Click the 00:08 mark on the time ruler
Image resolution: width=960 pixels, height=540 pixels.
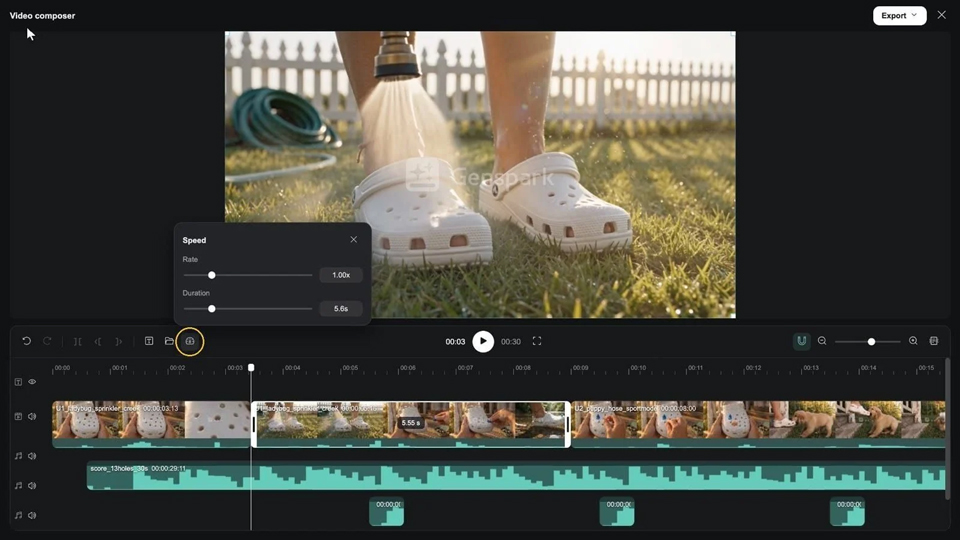[523, 368]
